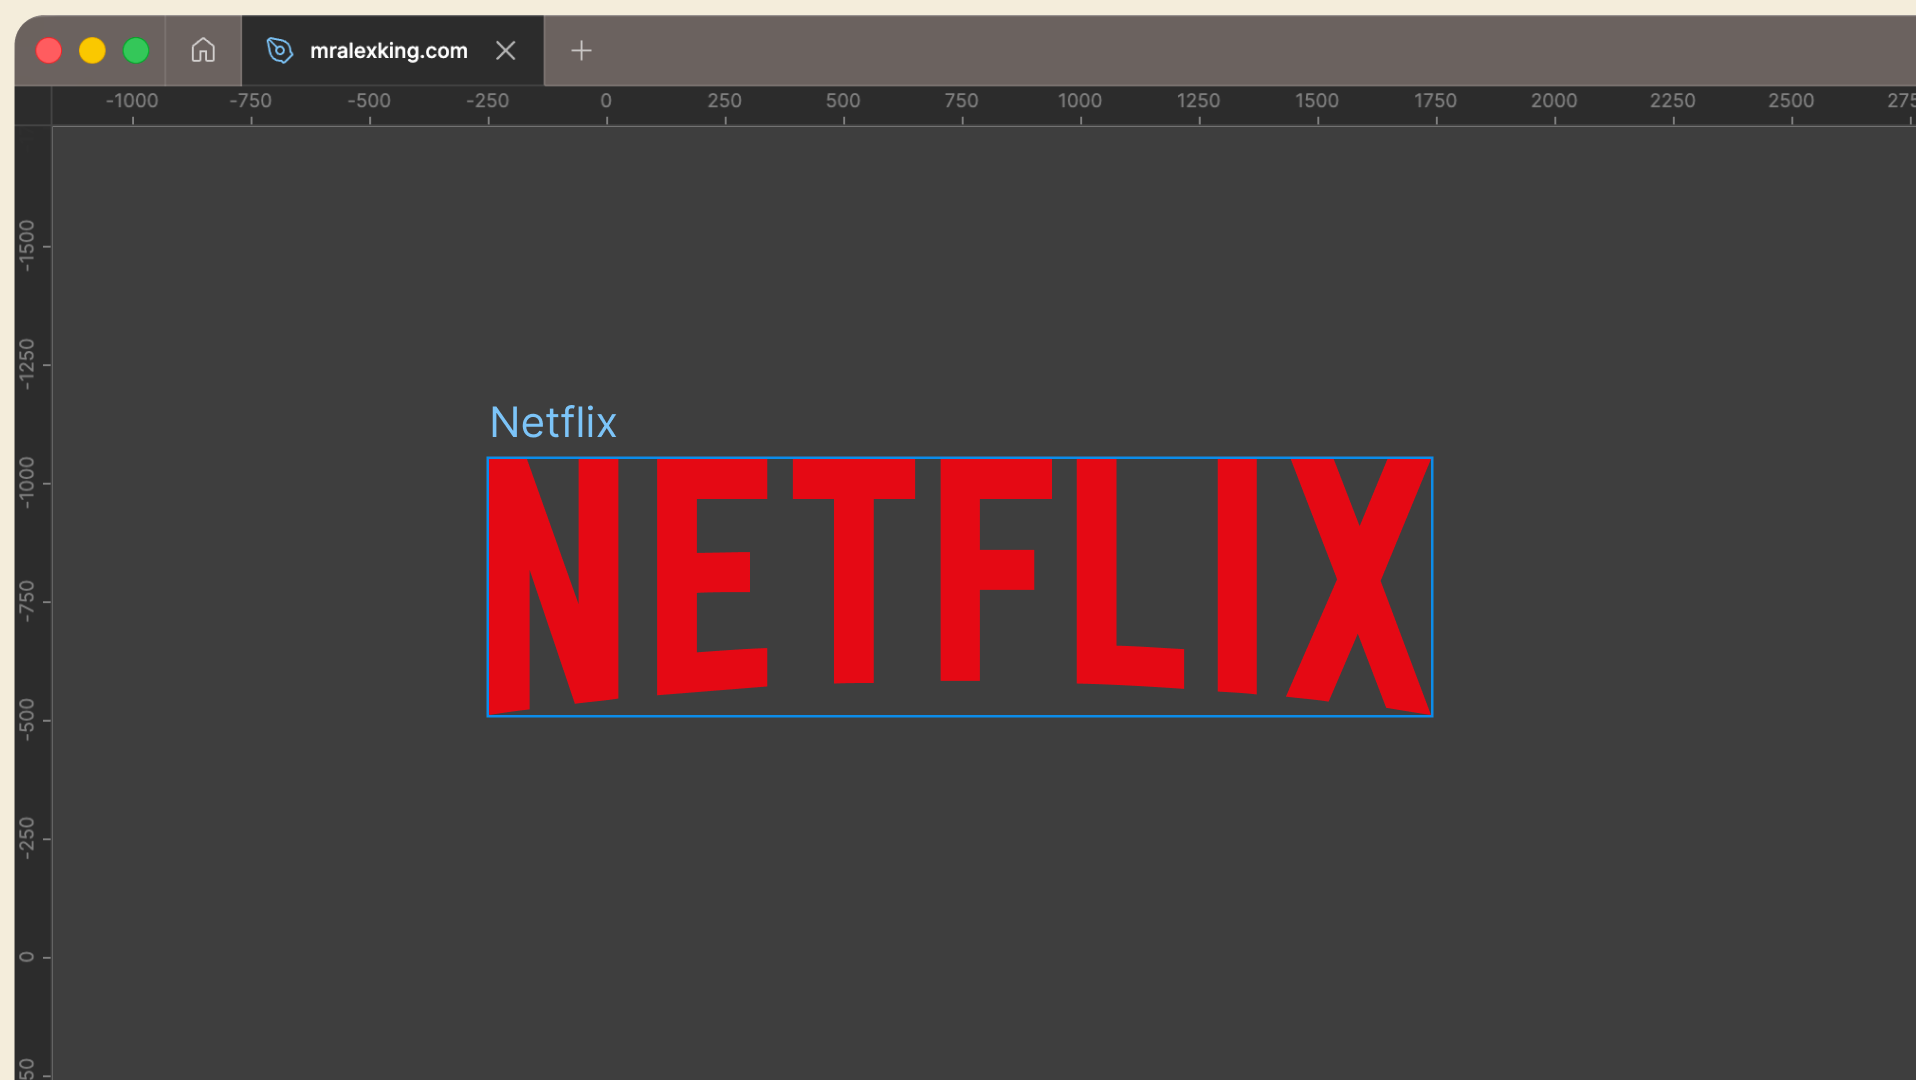Switch to the mralexking.com tab
This screenshot has height=1080, width=1916.
pyautogui.click(x=393, y=50)
